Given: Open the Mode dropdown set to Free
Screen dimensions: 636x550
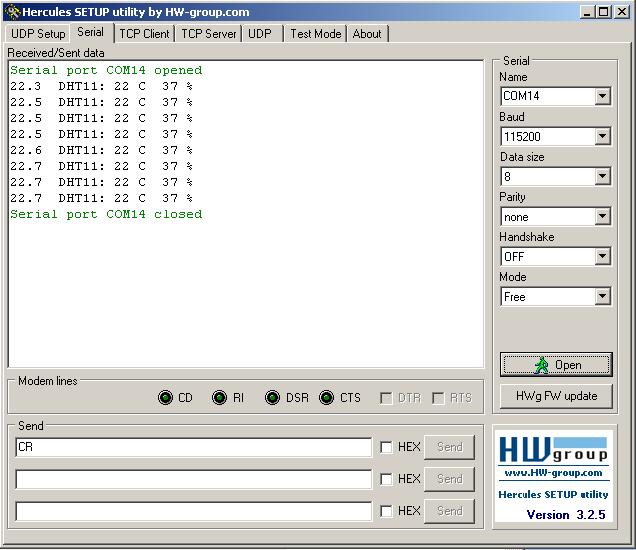Looking at the screenshot, I should point(602,296).
